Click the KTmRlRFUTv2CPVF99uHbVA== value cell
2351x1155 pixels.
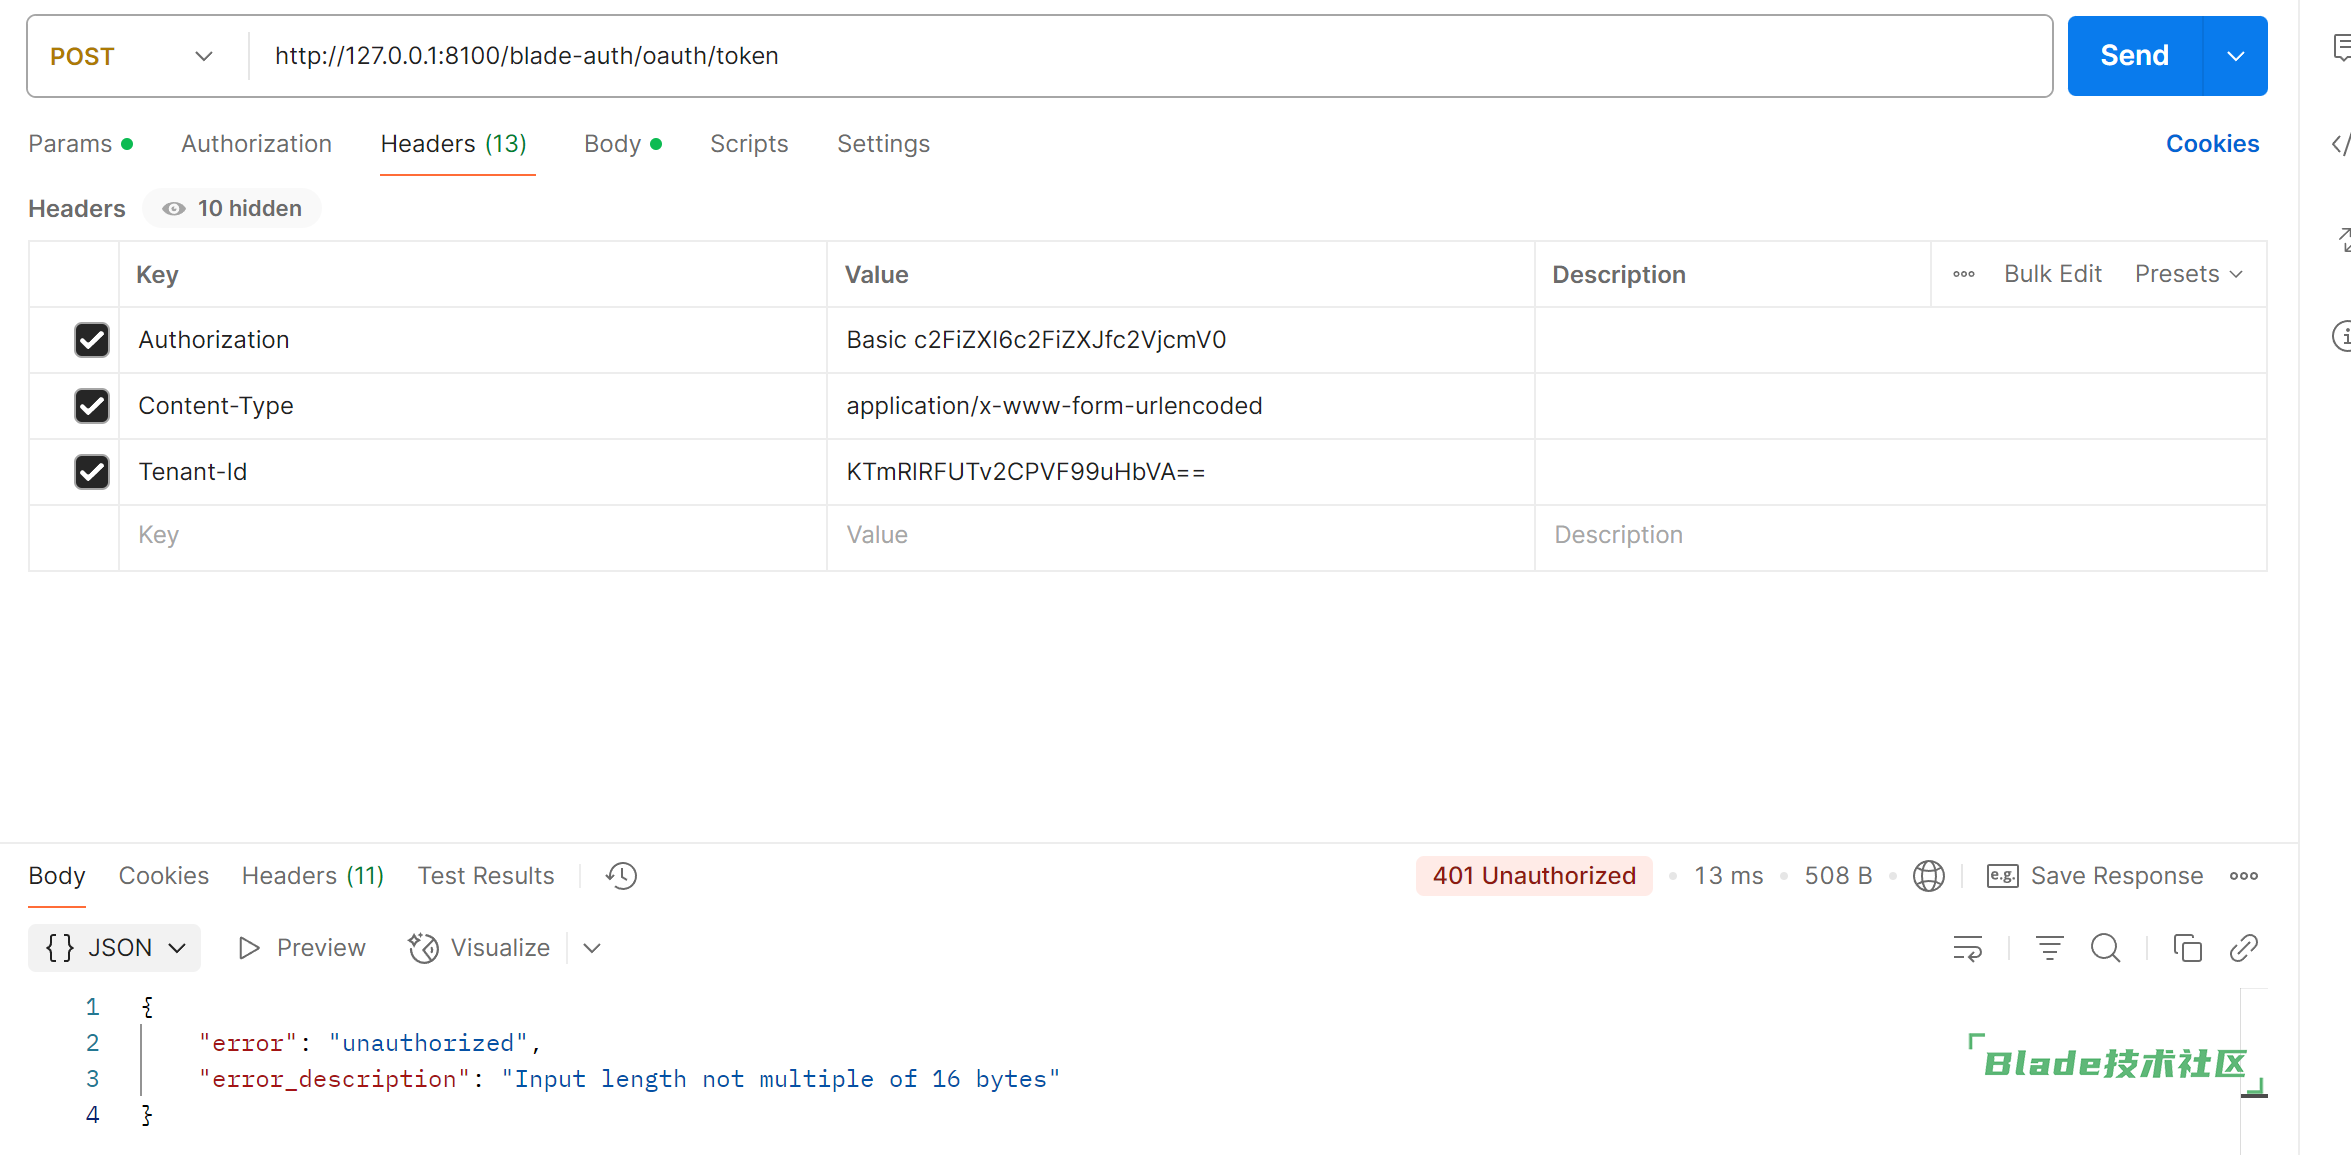pos(1180,472)
